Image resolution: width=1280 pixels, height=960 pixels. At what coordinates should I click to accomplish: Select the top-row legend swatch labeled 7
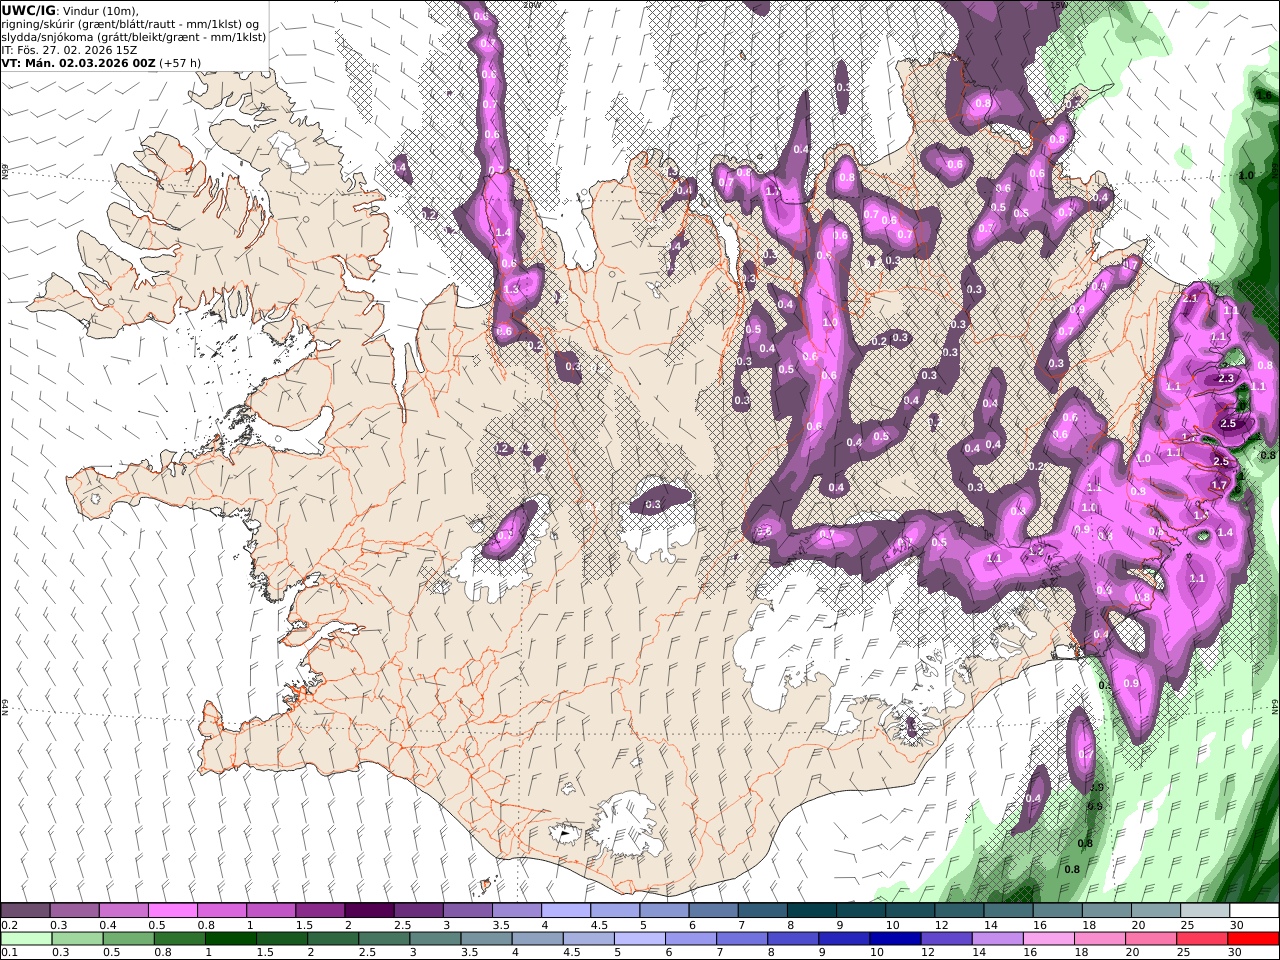(762, 911)
